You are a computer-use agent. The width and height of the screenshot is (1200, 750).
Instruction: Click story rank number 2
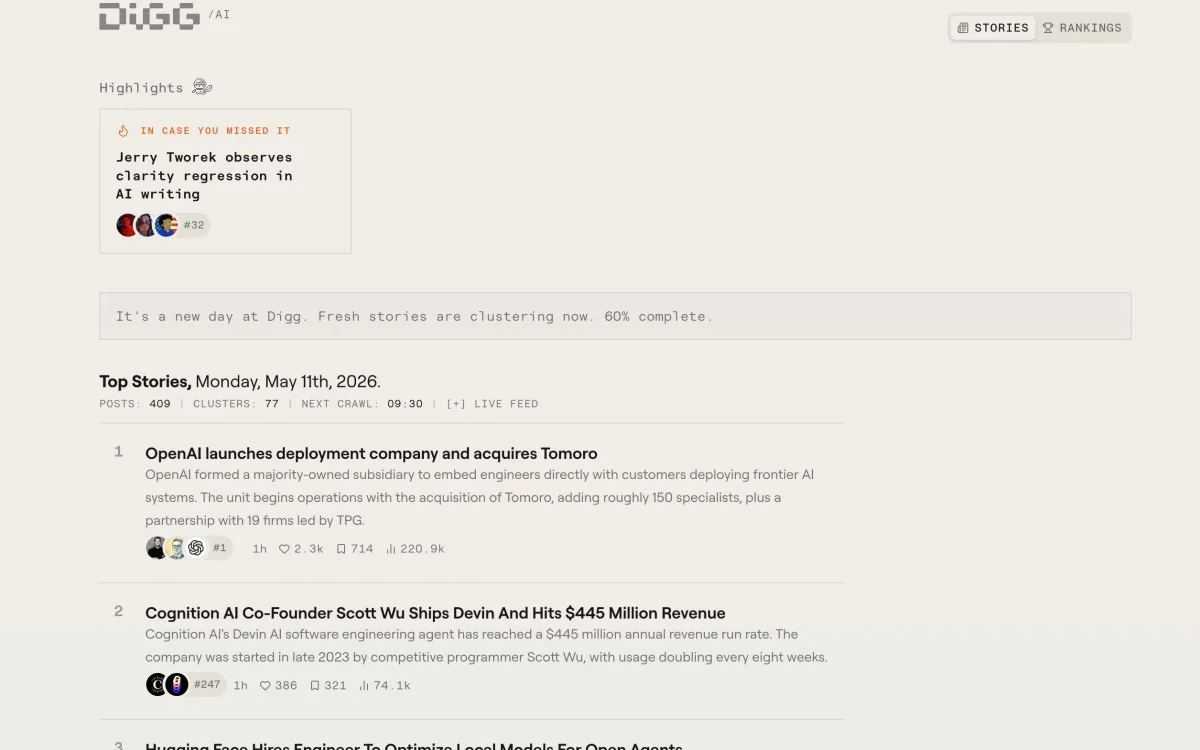click(118, 611)
